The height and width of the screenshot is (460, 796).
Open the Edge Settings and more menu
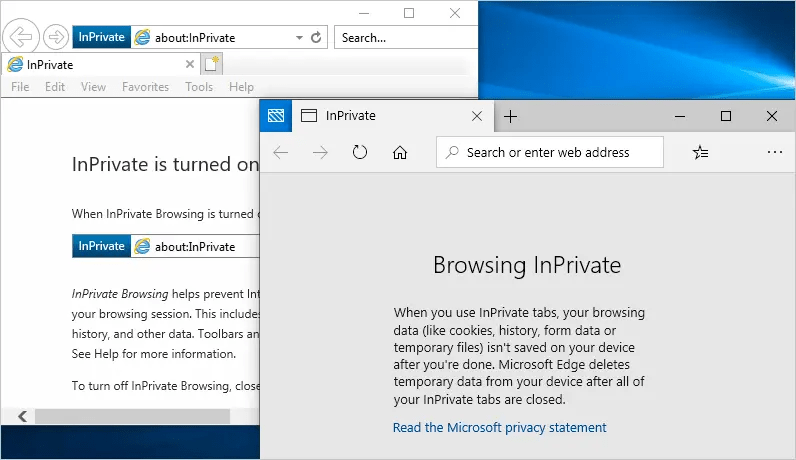(x=775, y=152)
